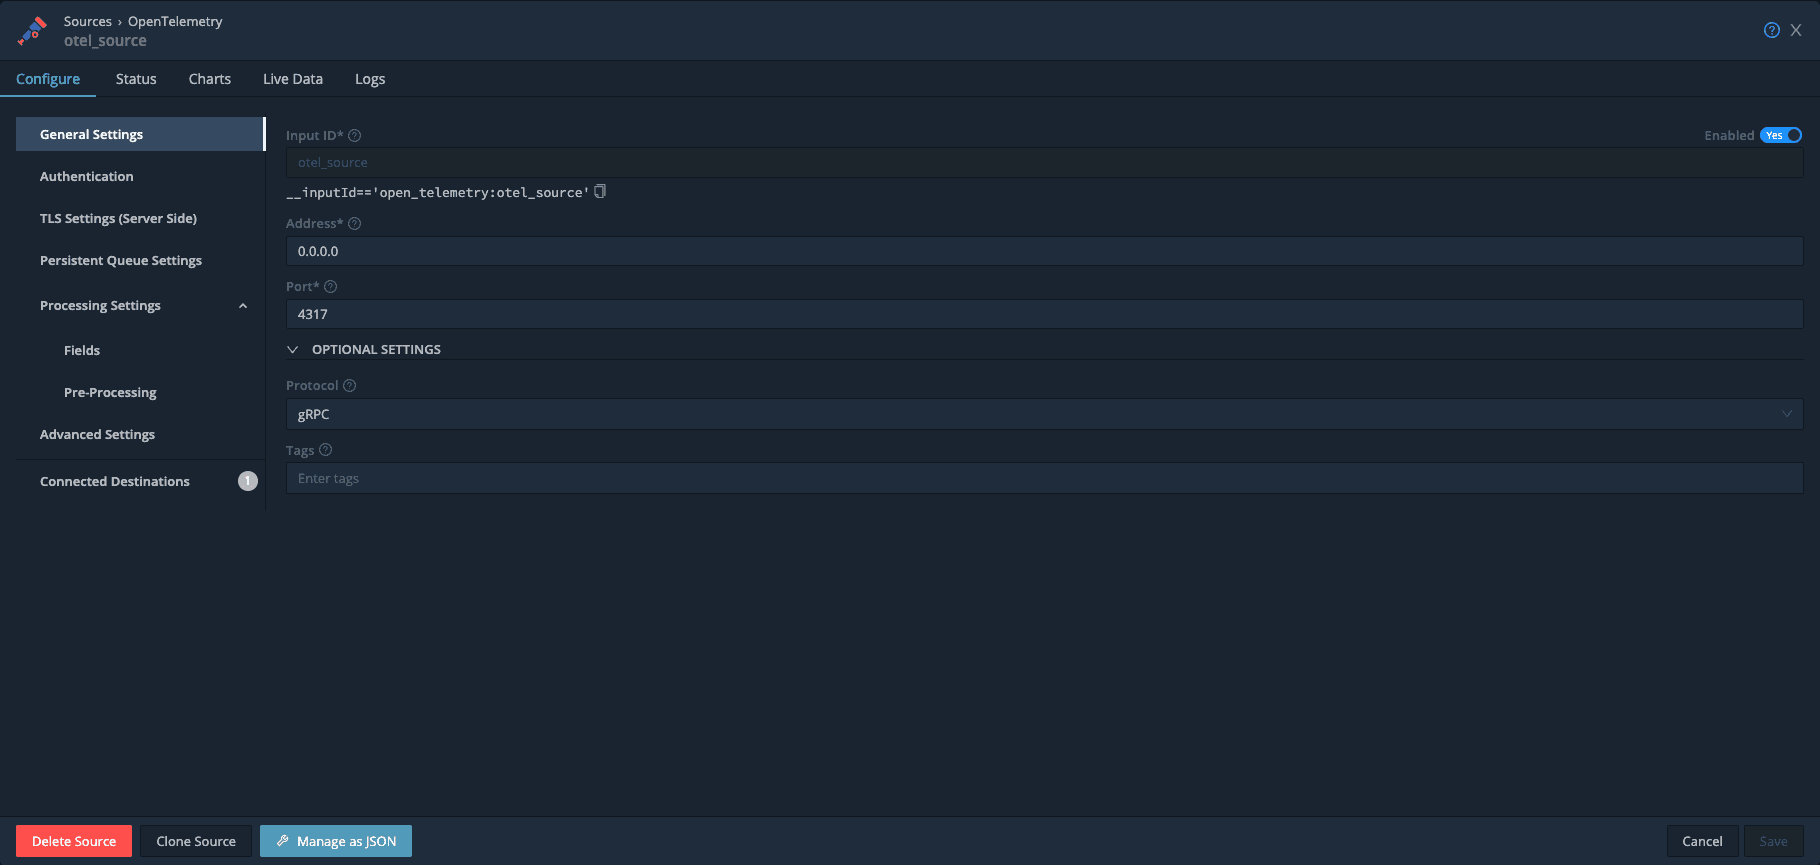
Task: Disable the source with the Enabled toggle
Action: [x=1781, y=136]
